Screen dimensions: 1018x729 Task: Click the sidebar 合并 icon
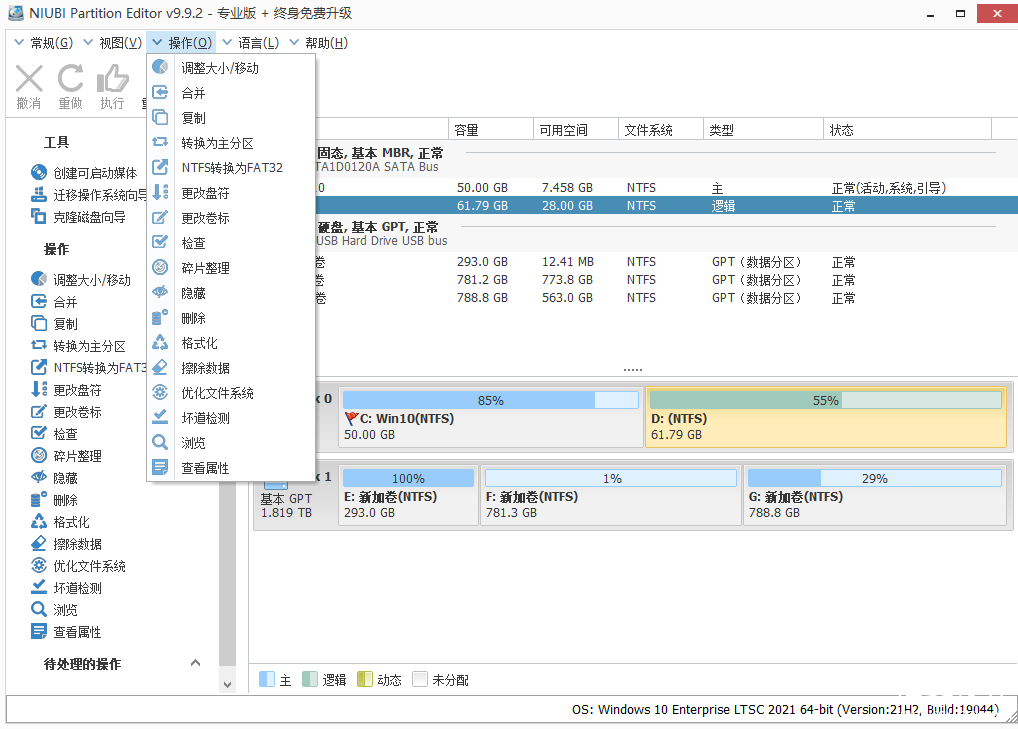[x=39, y=301]
